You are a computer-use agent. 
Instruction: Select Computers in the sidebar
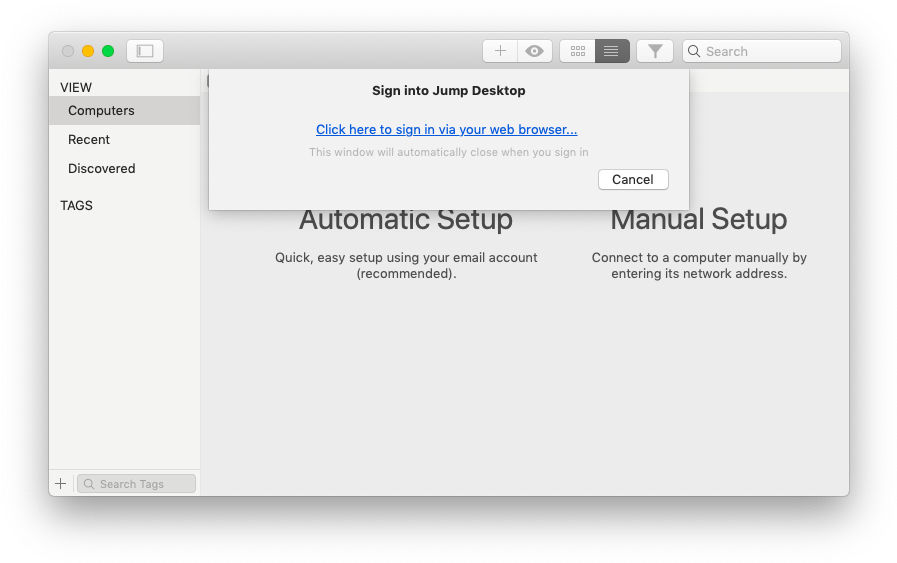101,111
